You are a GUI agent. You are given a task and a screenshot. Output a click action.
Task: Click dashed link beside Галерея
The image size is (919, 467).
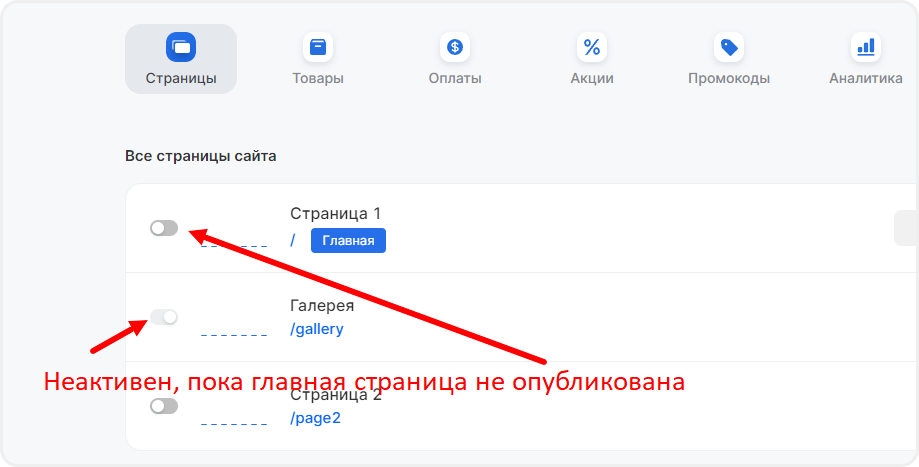234,335
